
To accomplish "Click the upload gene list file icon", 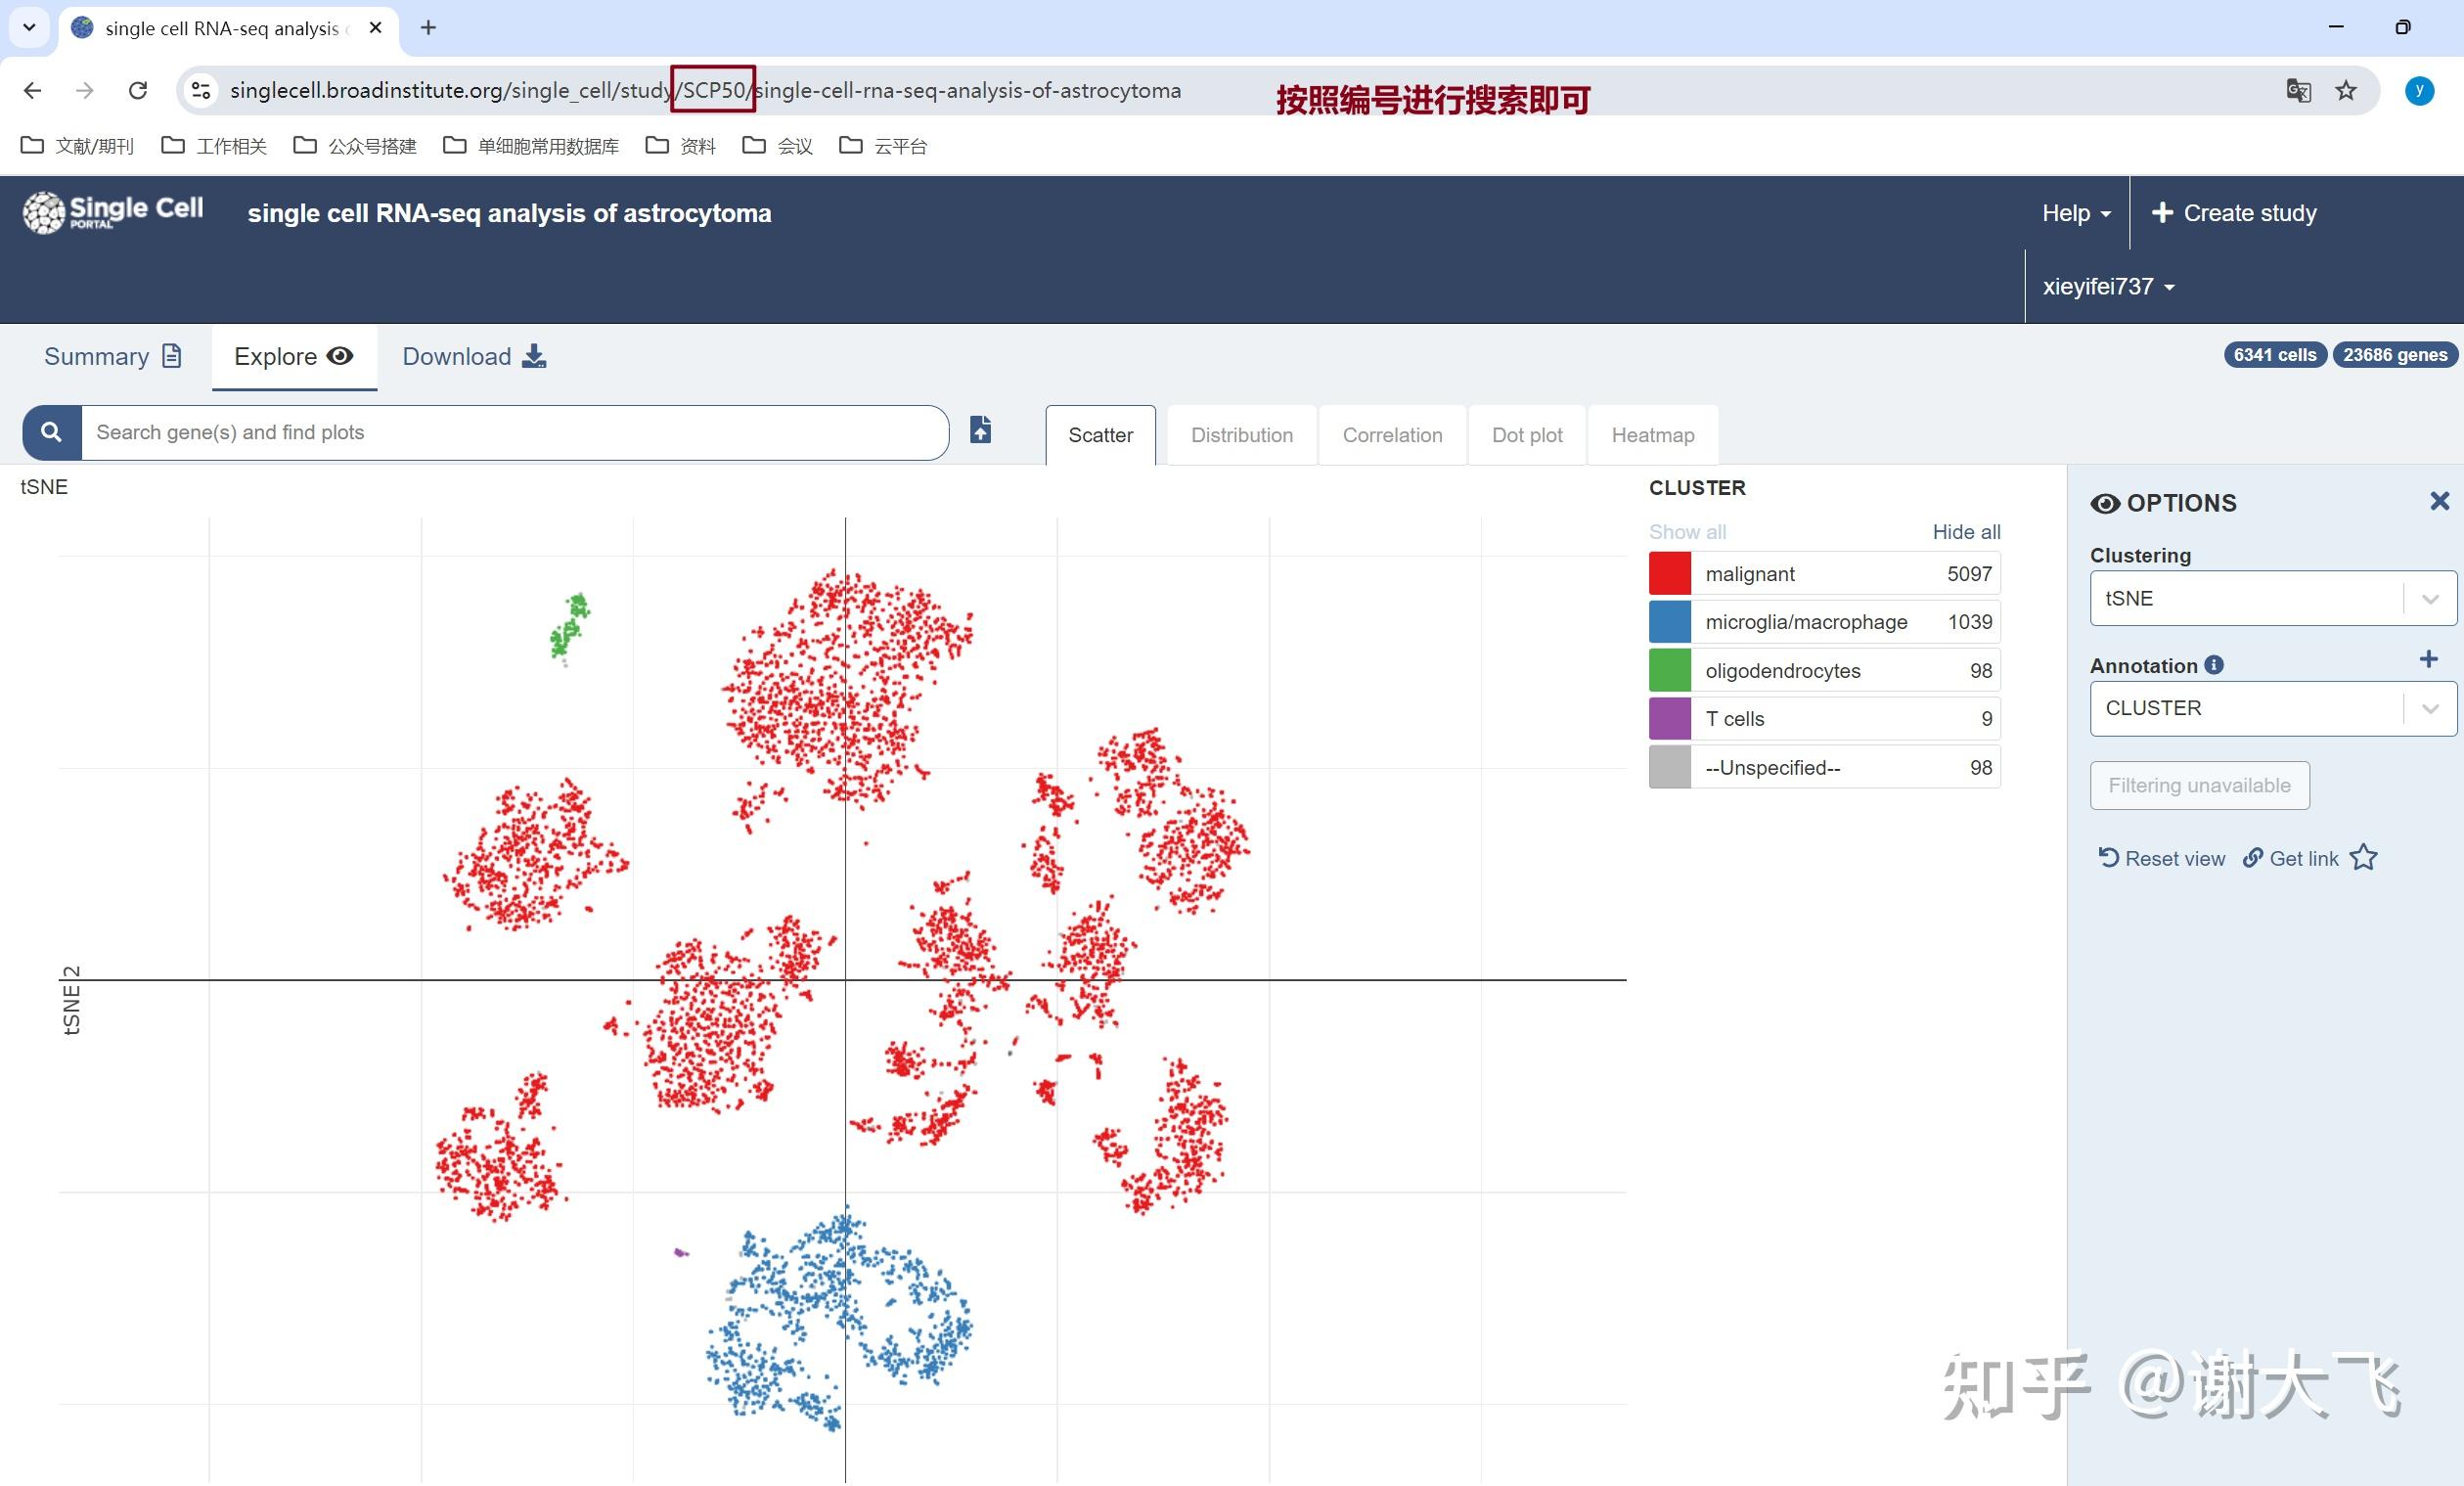I will 981,430.
